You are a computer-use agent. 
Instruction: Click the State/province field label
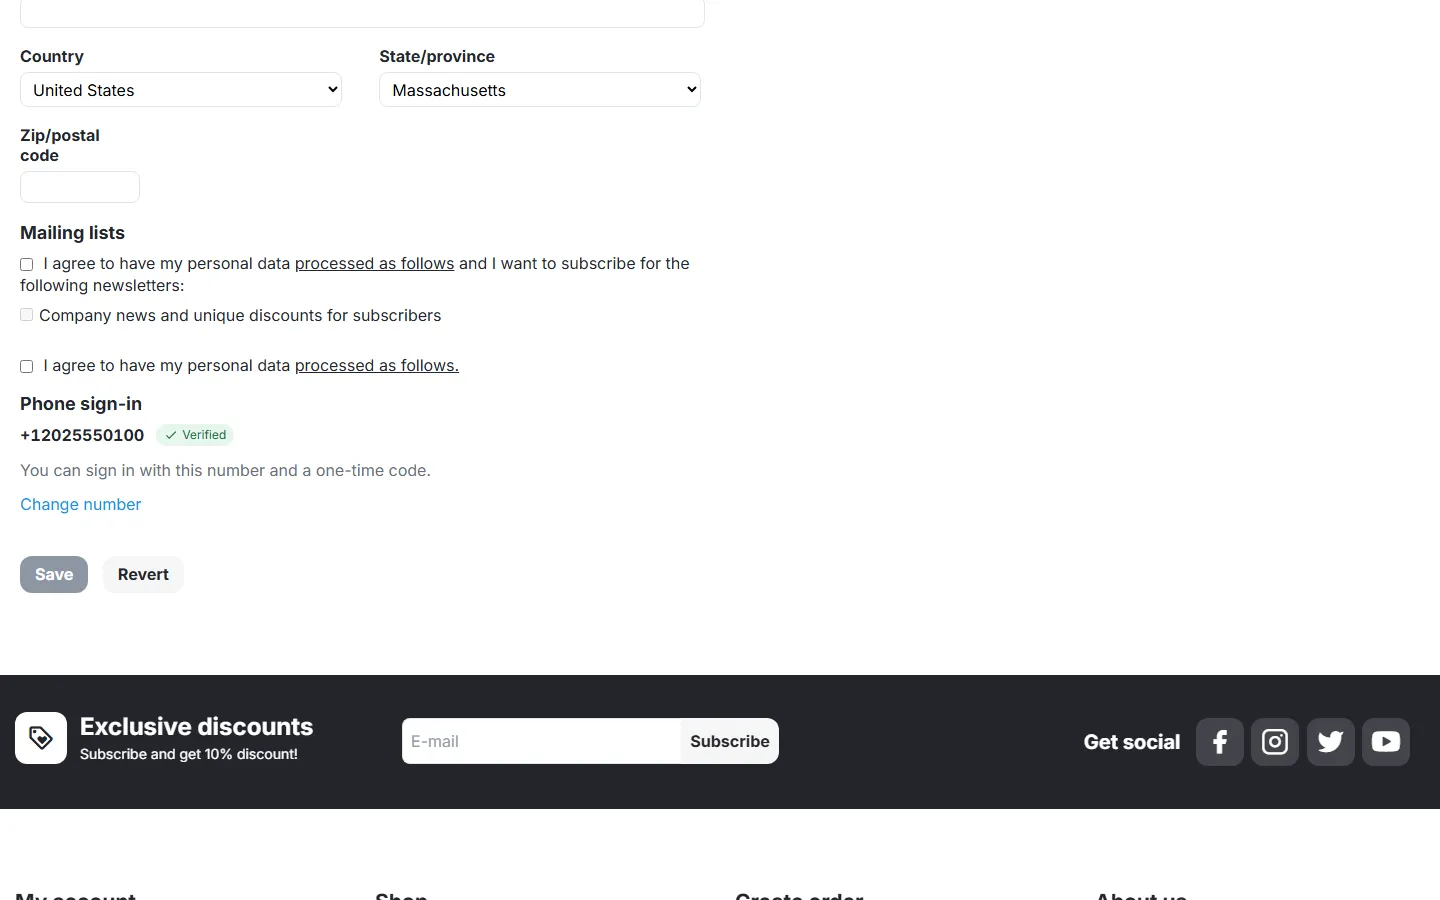pos(437,57)
